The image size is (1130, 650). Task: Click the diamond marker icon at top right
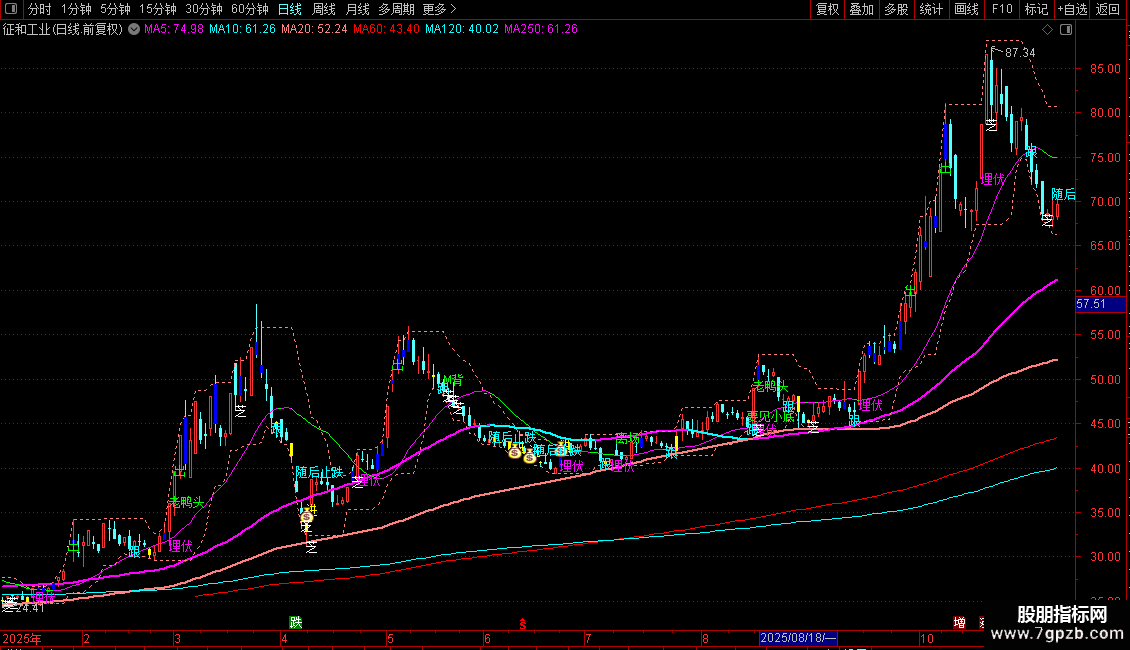click(1046, 29)
